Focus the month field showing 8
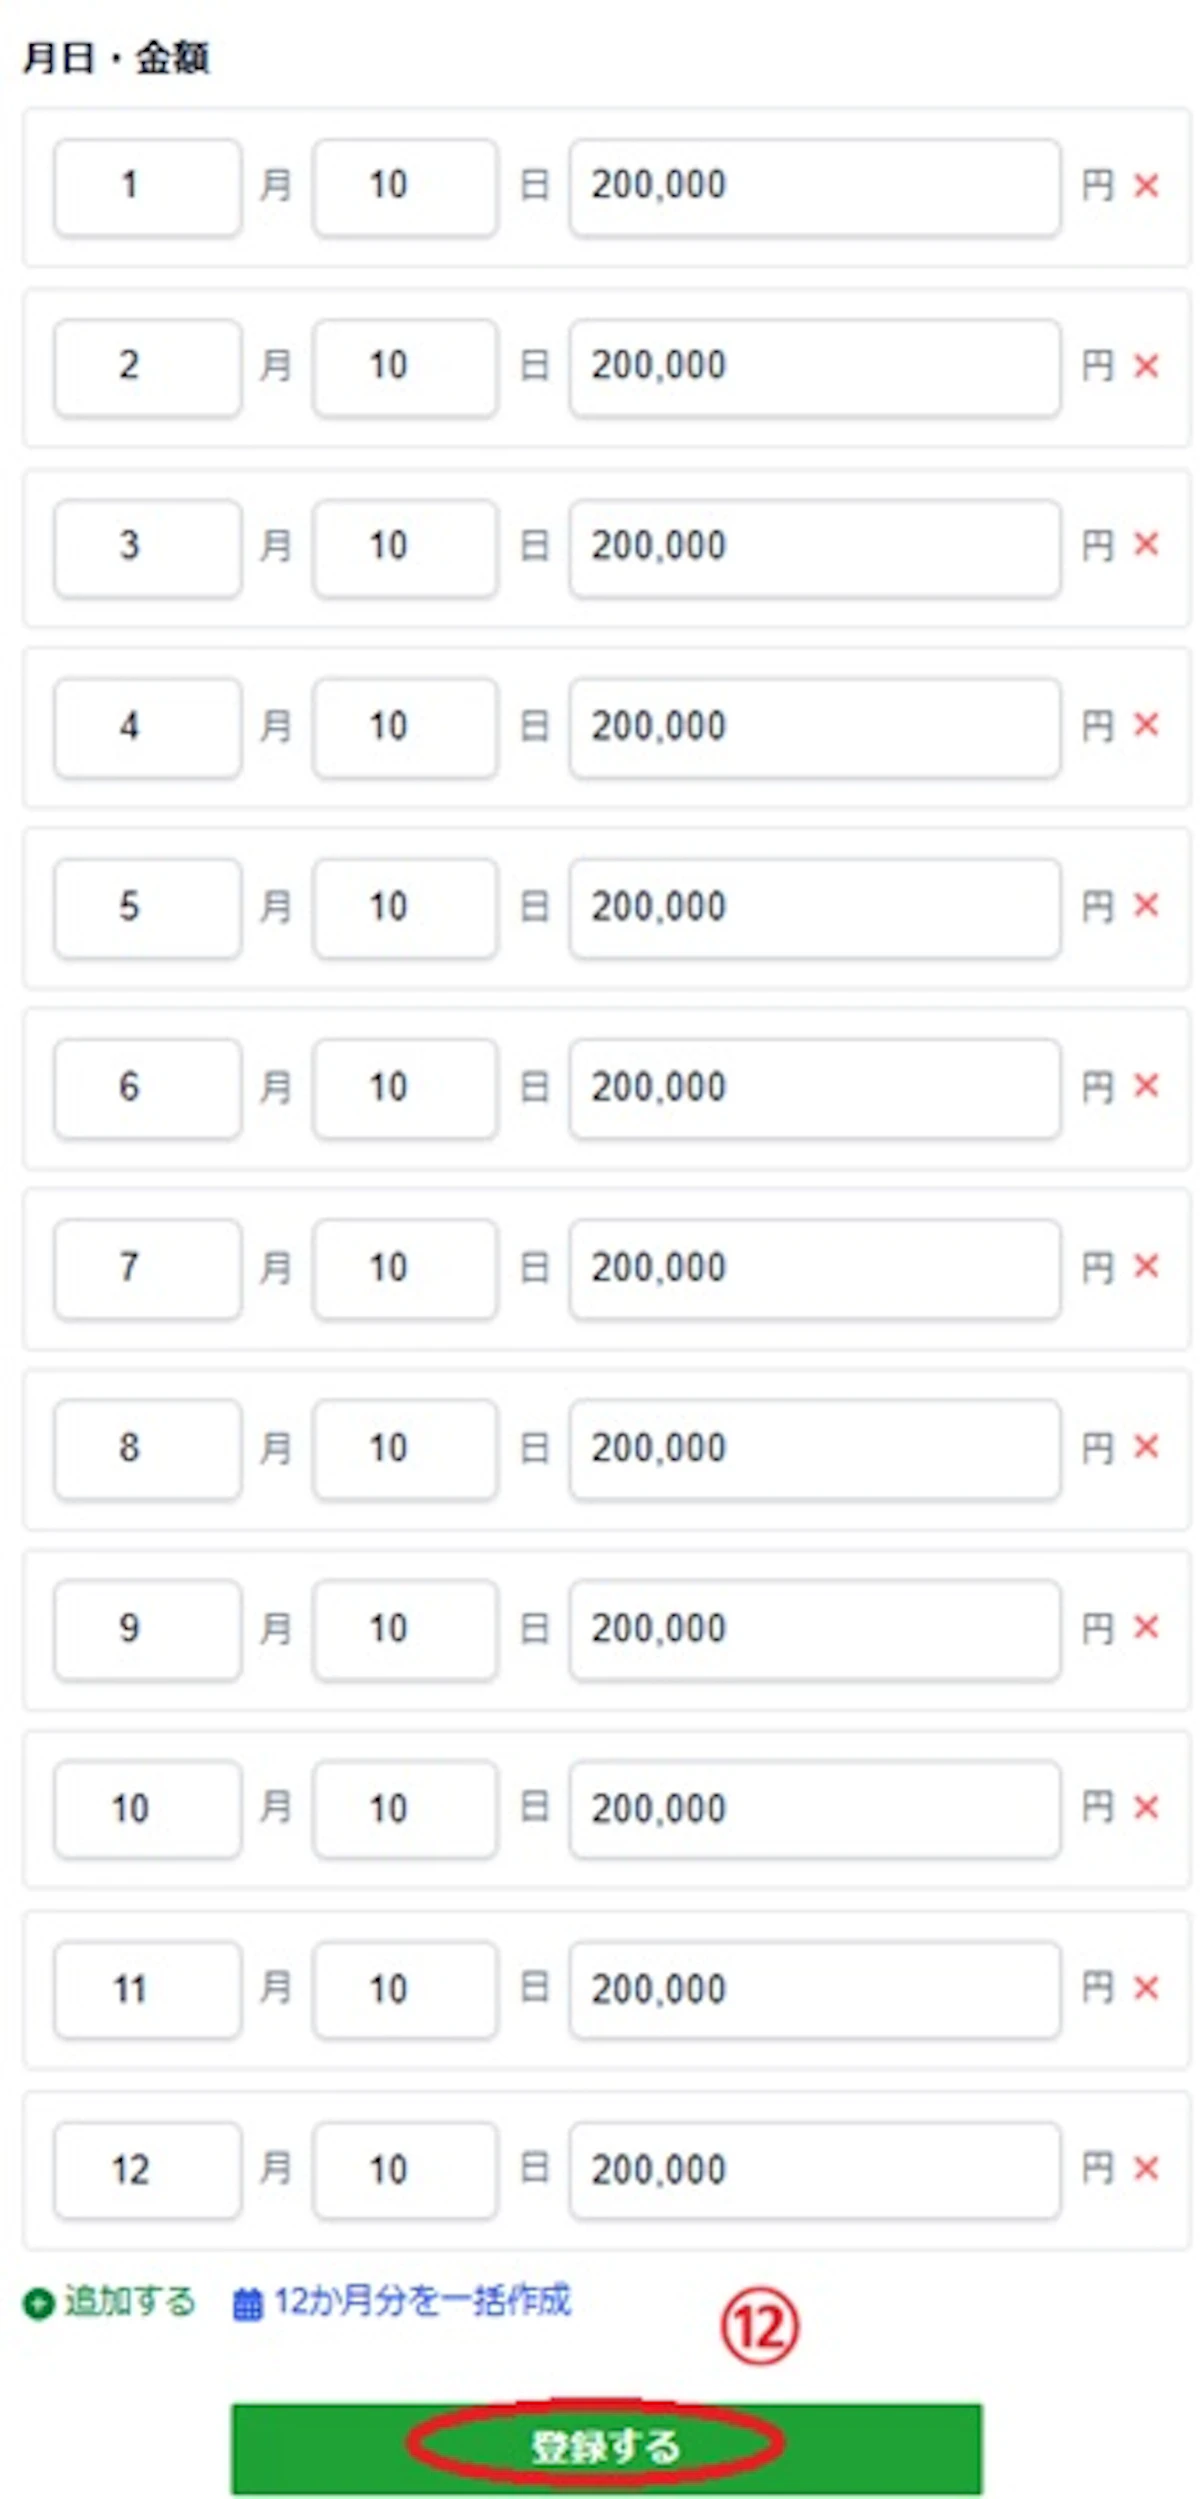 [148, 1449]
